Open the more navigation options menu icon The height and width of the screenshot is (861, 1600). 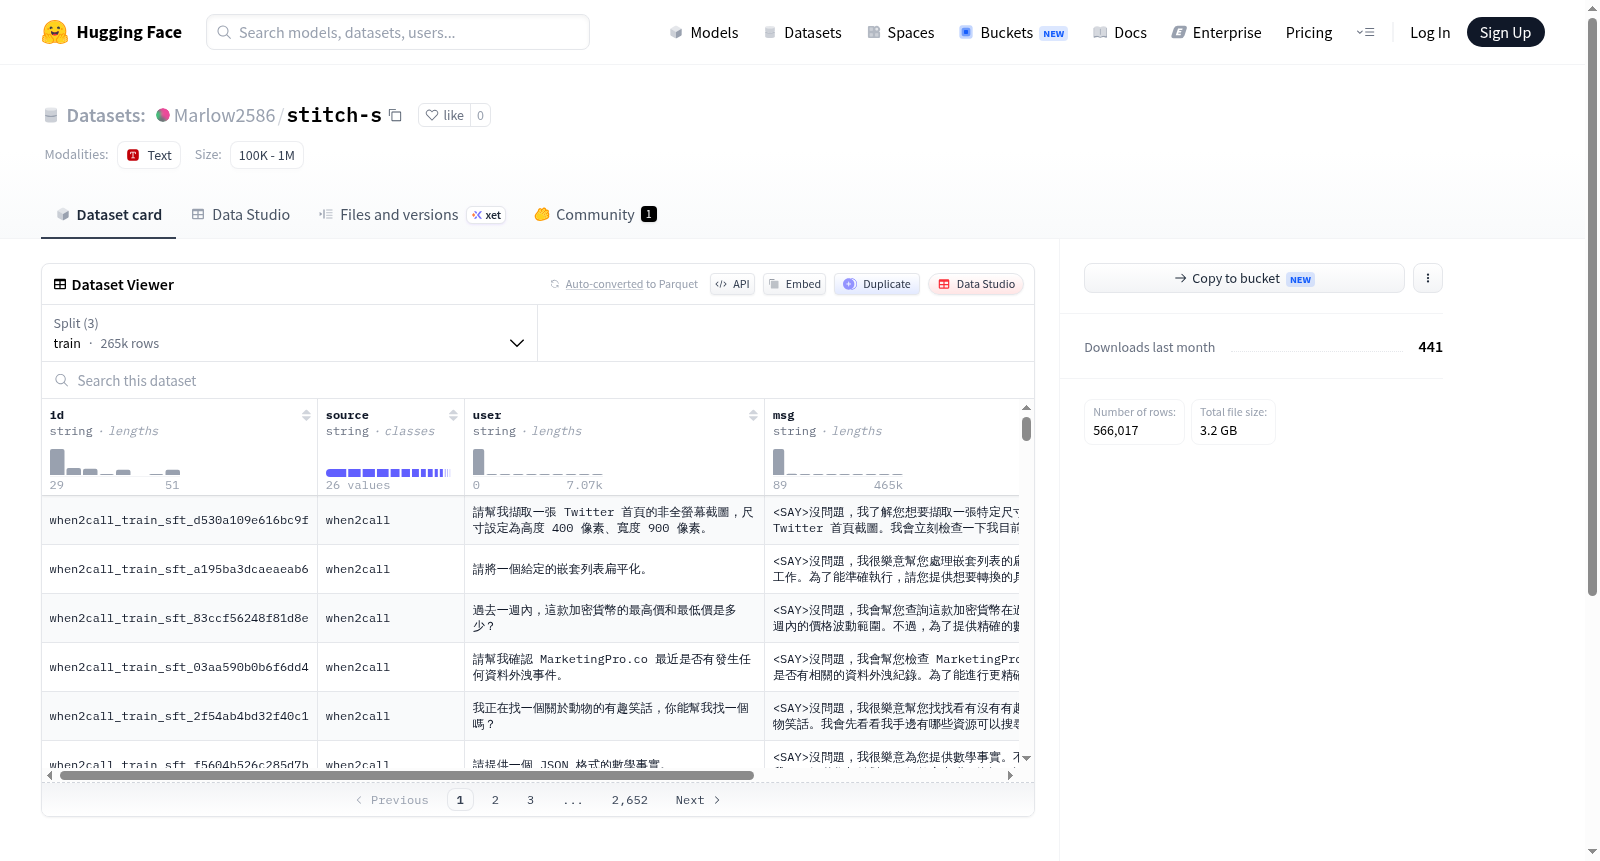click(x=1365, y=32)
